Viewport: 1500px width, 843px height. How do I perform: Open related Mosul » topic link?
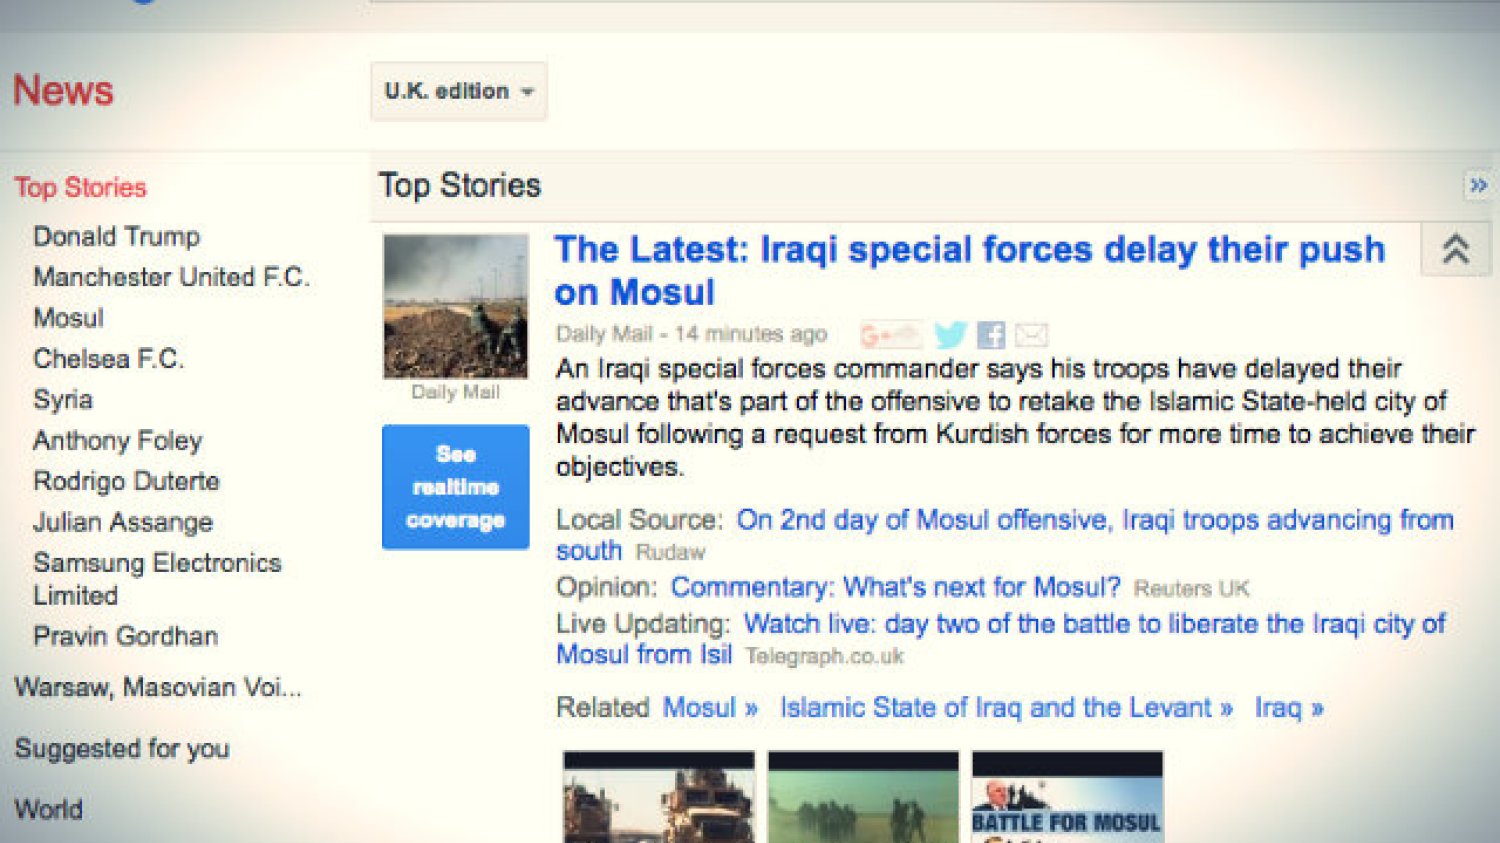[710, 708]
